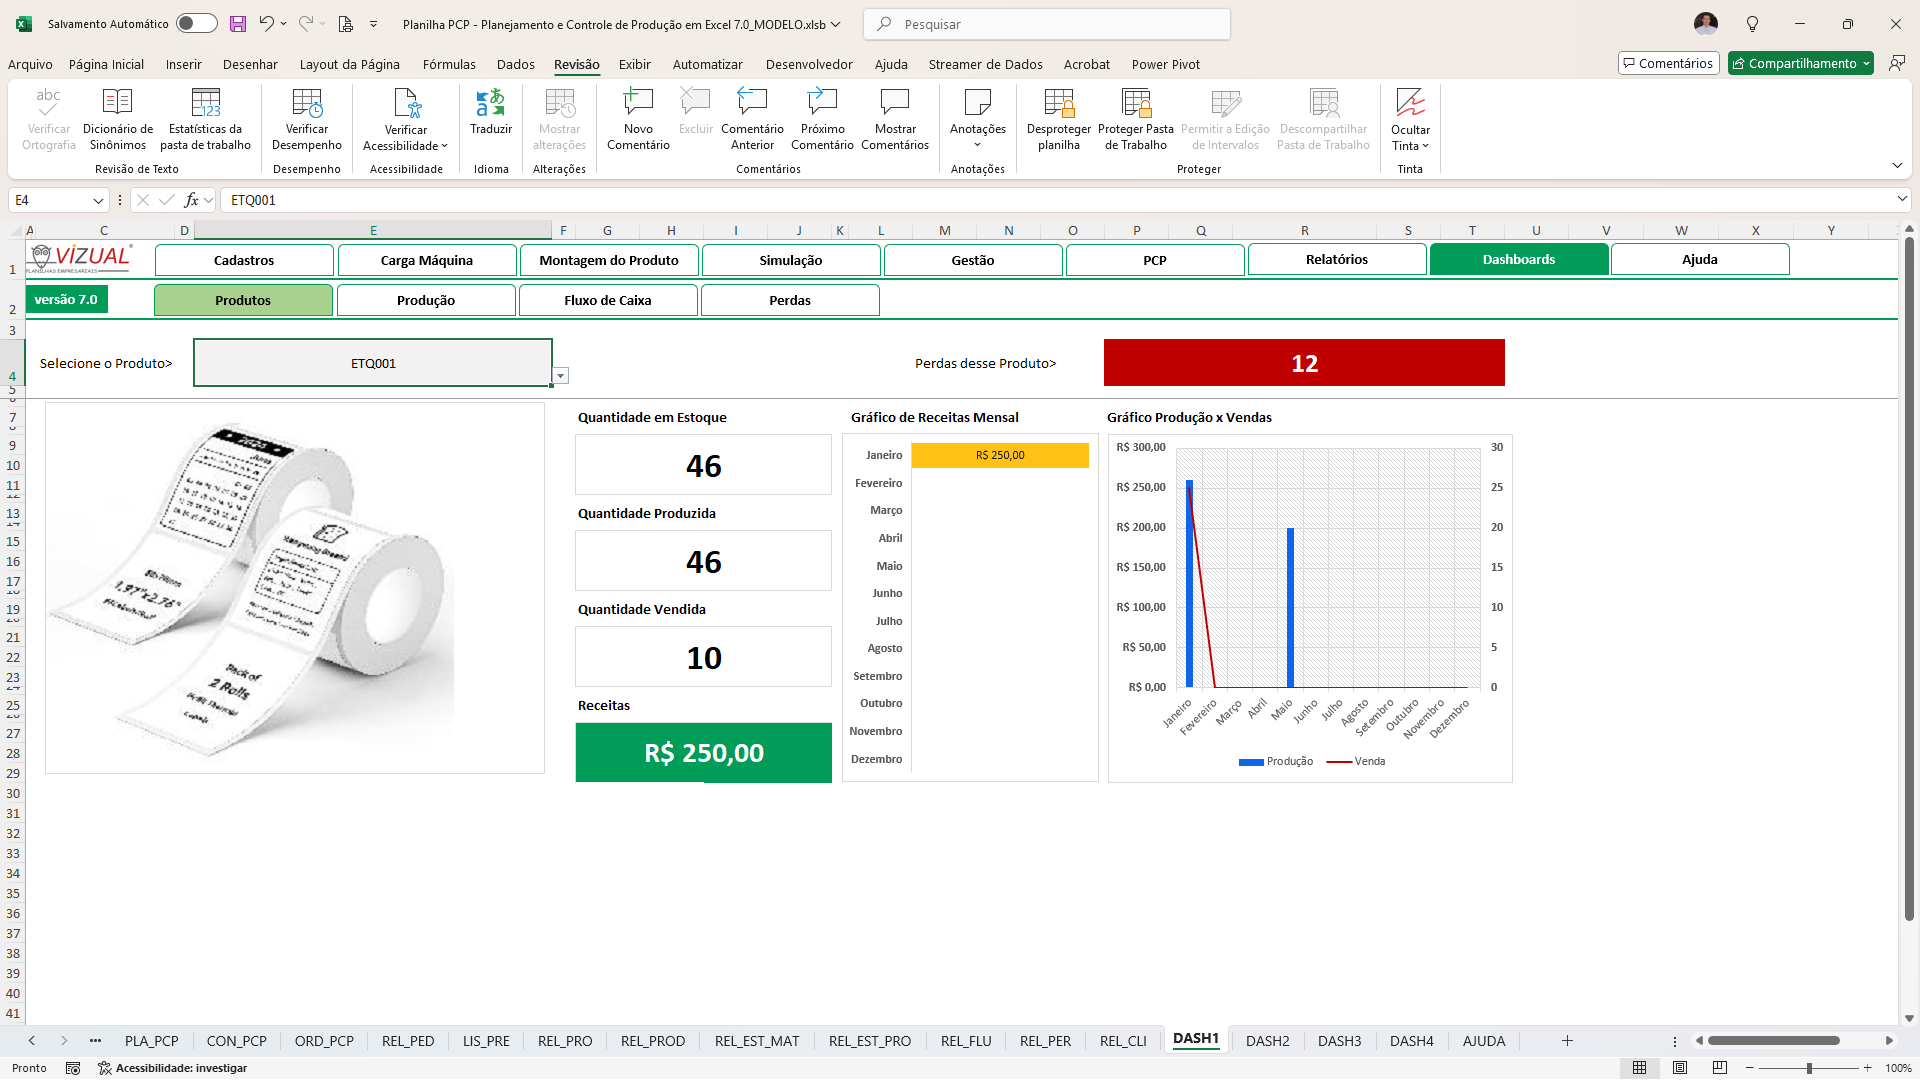Screen dimensions: 1920x1080
Task: Click Proteger Pasta de Trabalho icon
Action: point(1135,103)
